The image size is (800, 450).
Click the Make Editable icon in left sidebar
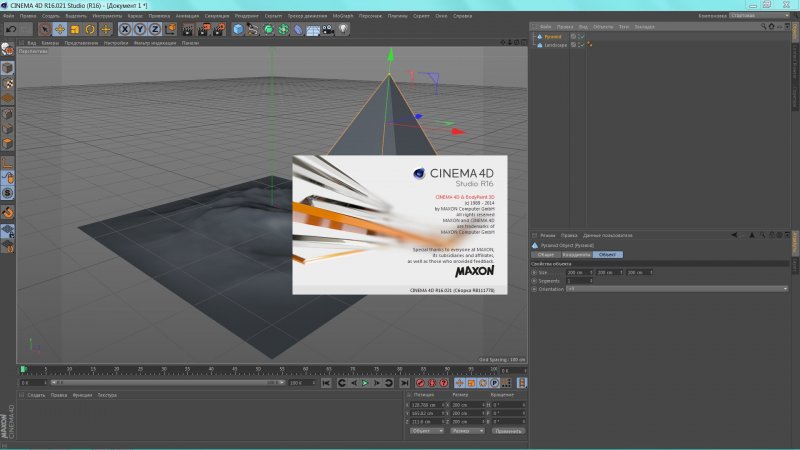pyautogui.click(x=7, y=49)
